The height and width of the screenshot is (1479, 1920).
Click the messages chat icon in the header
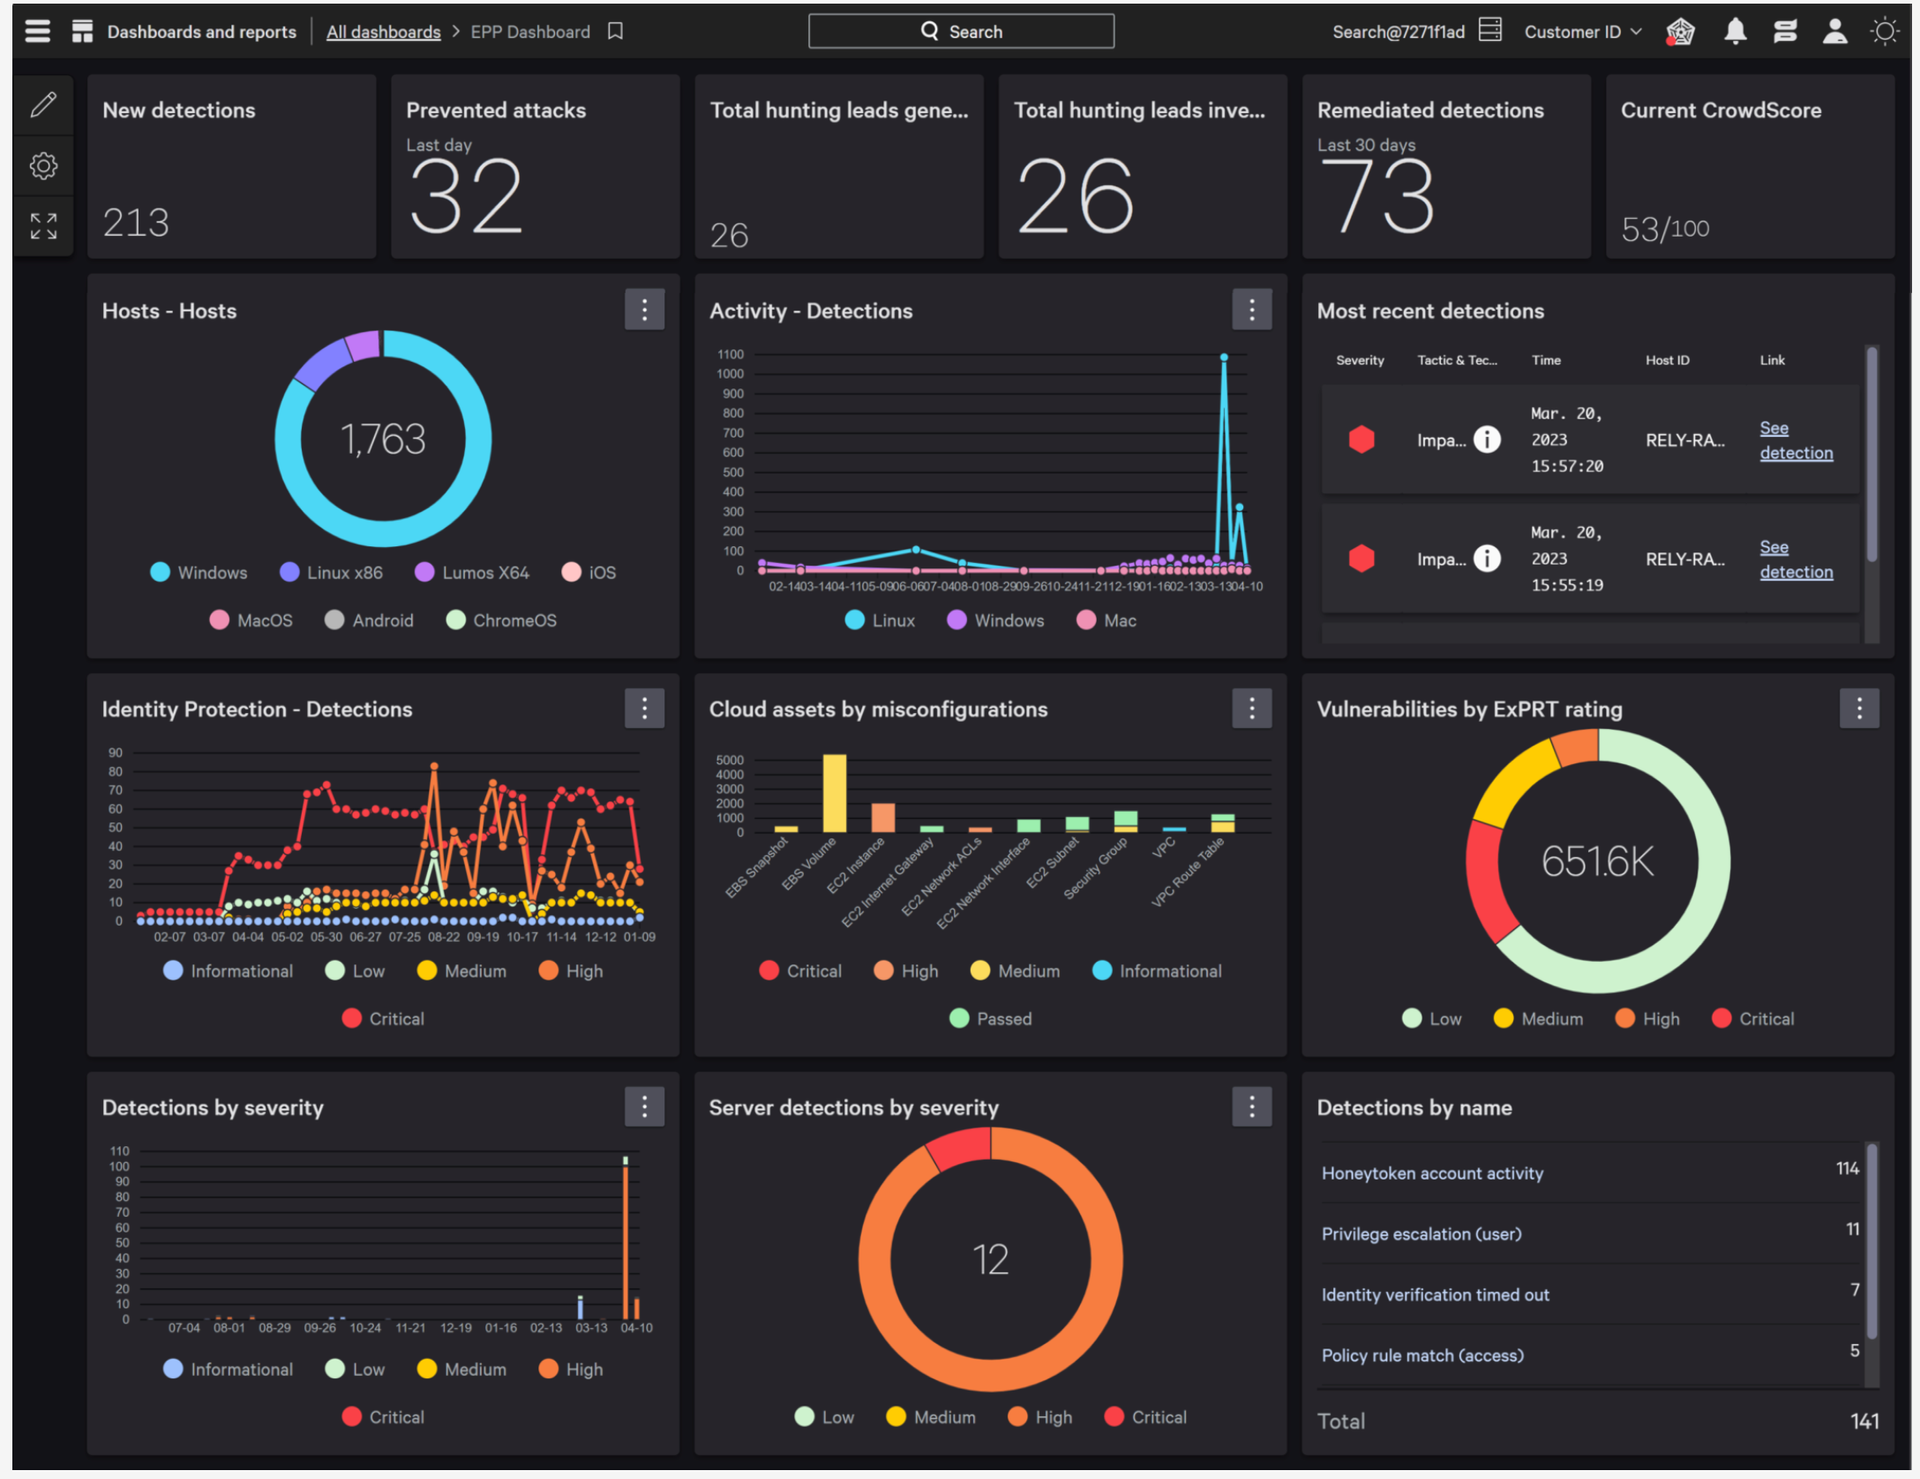click(1784, 31)
